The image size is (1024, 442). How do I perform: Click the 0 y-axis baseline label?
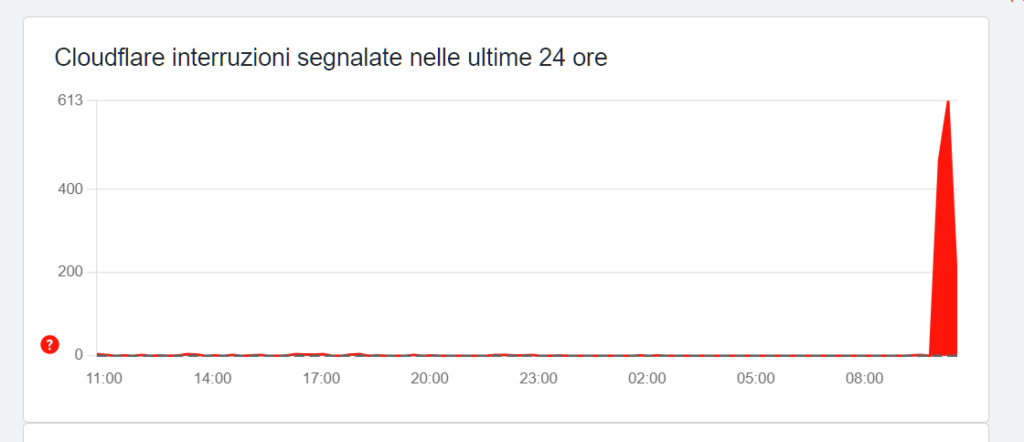coord(77,355)
